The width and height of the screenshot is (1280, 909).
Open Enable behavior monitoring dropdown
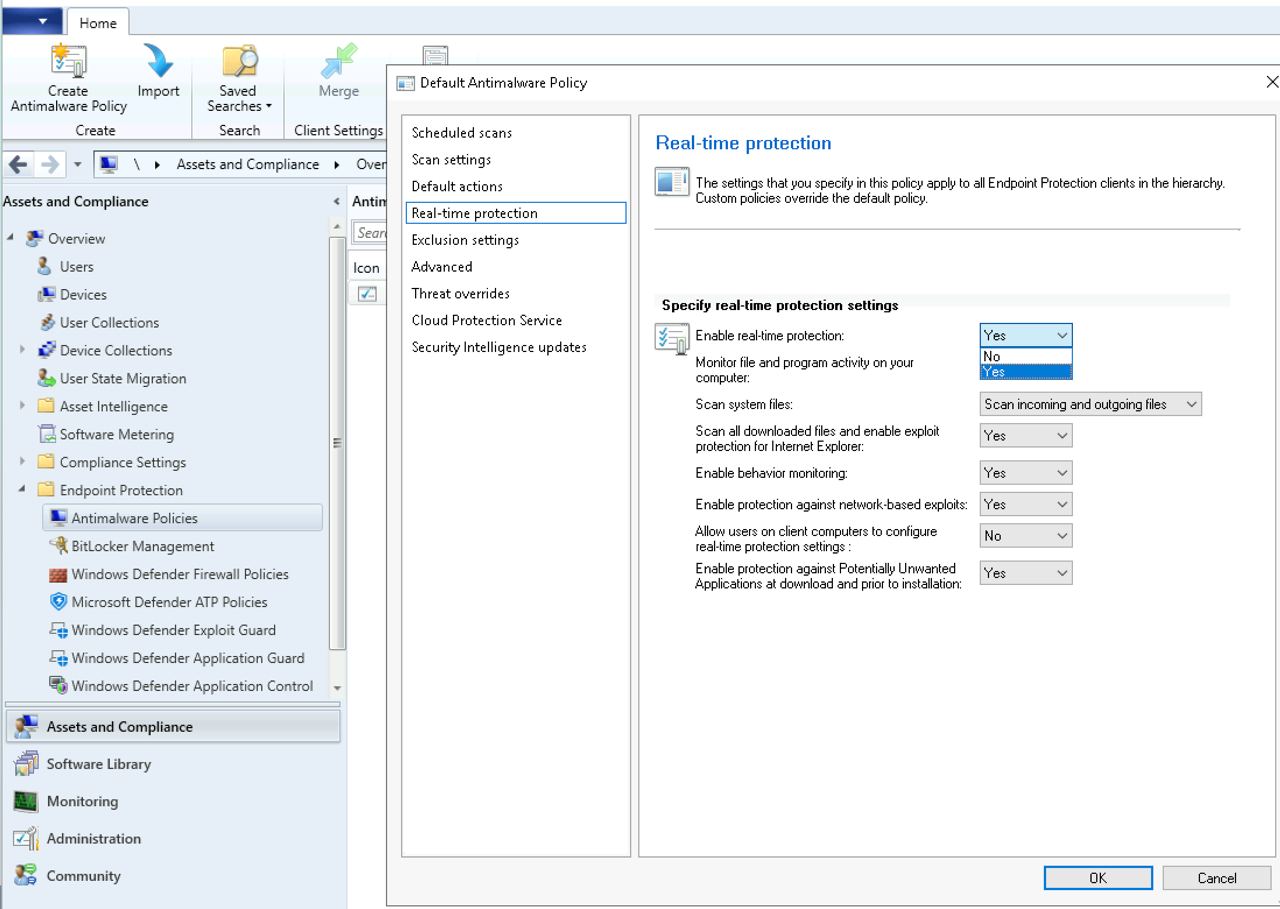click(1026, 472)
